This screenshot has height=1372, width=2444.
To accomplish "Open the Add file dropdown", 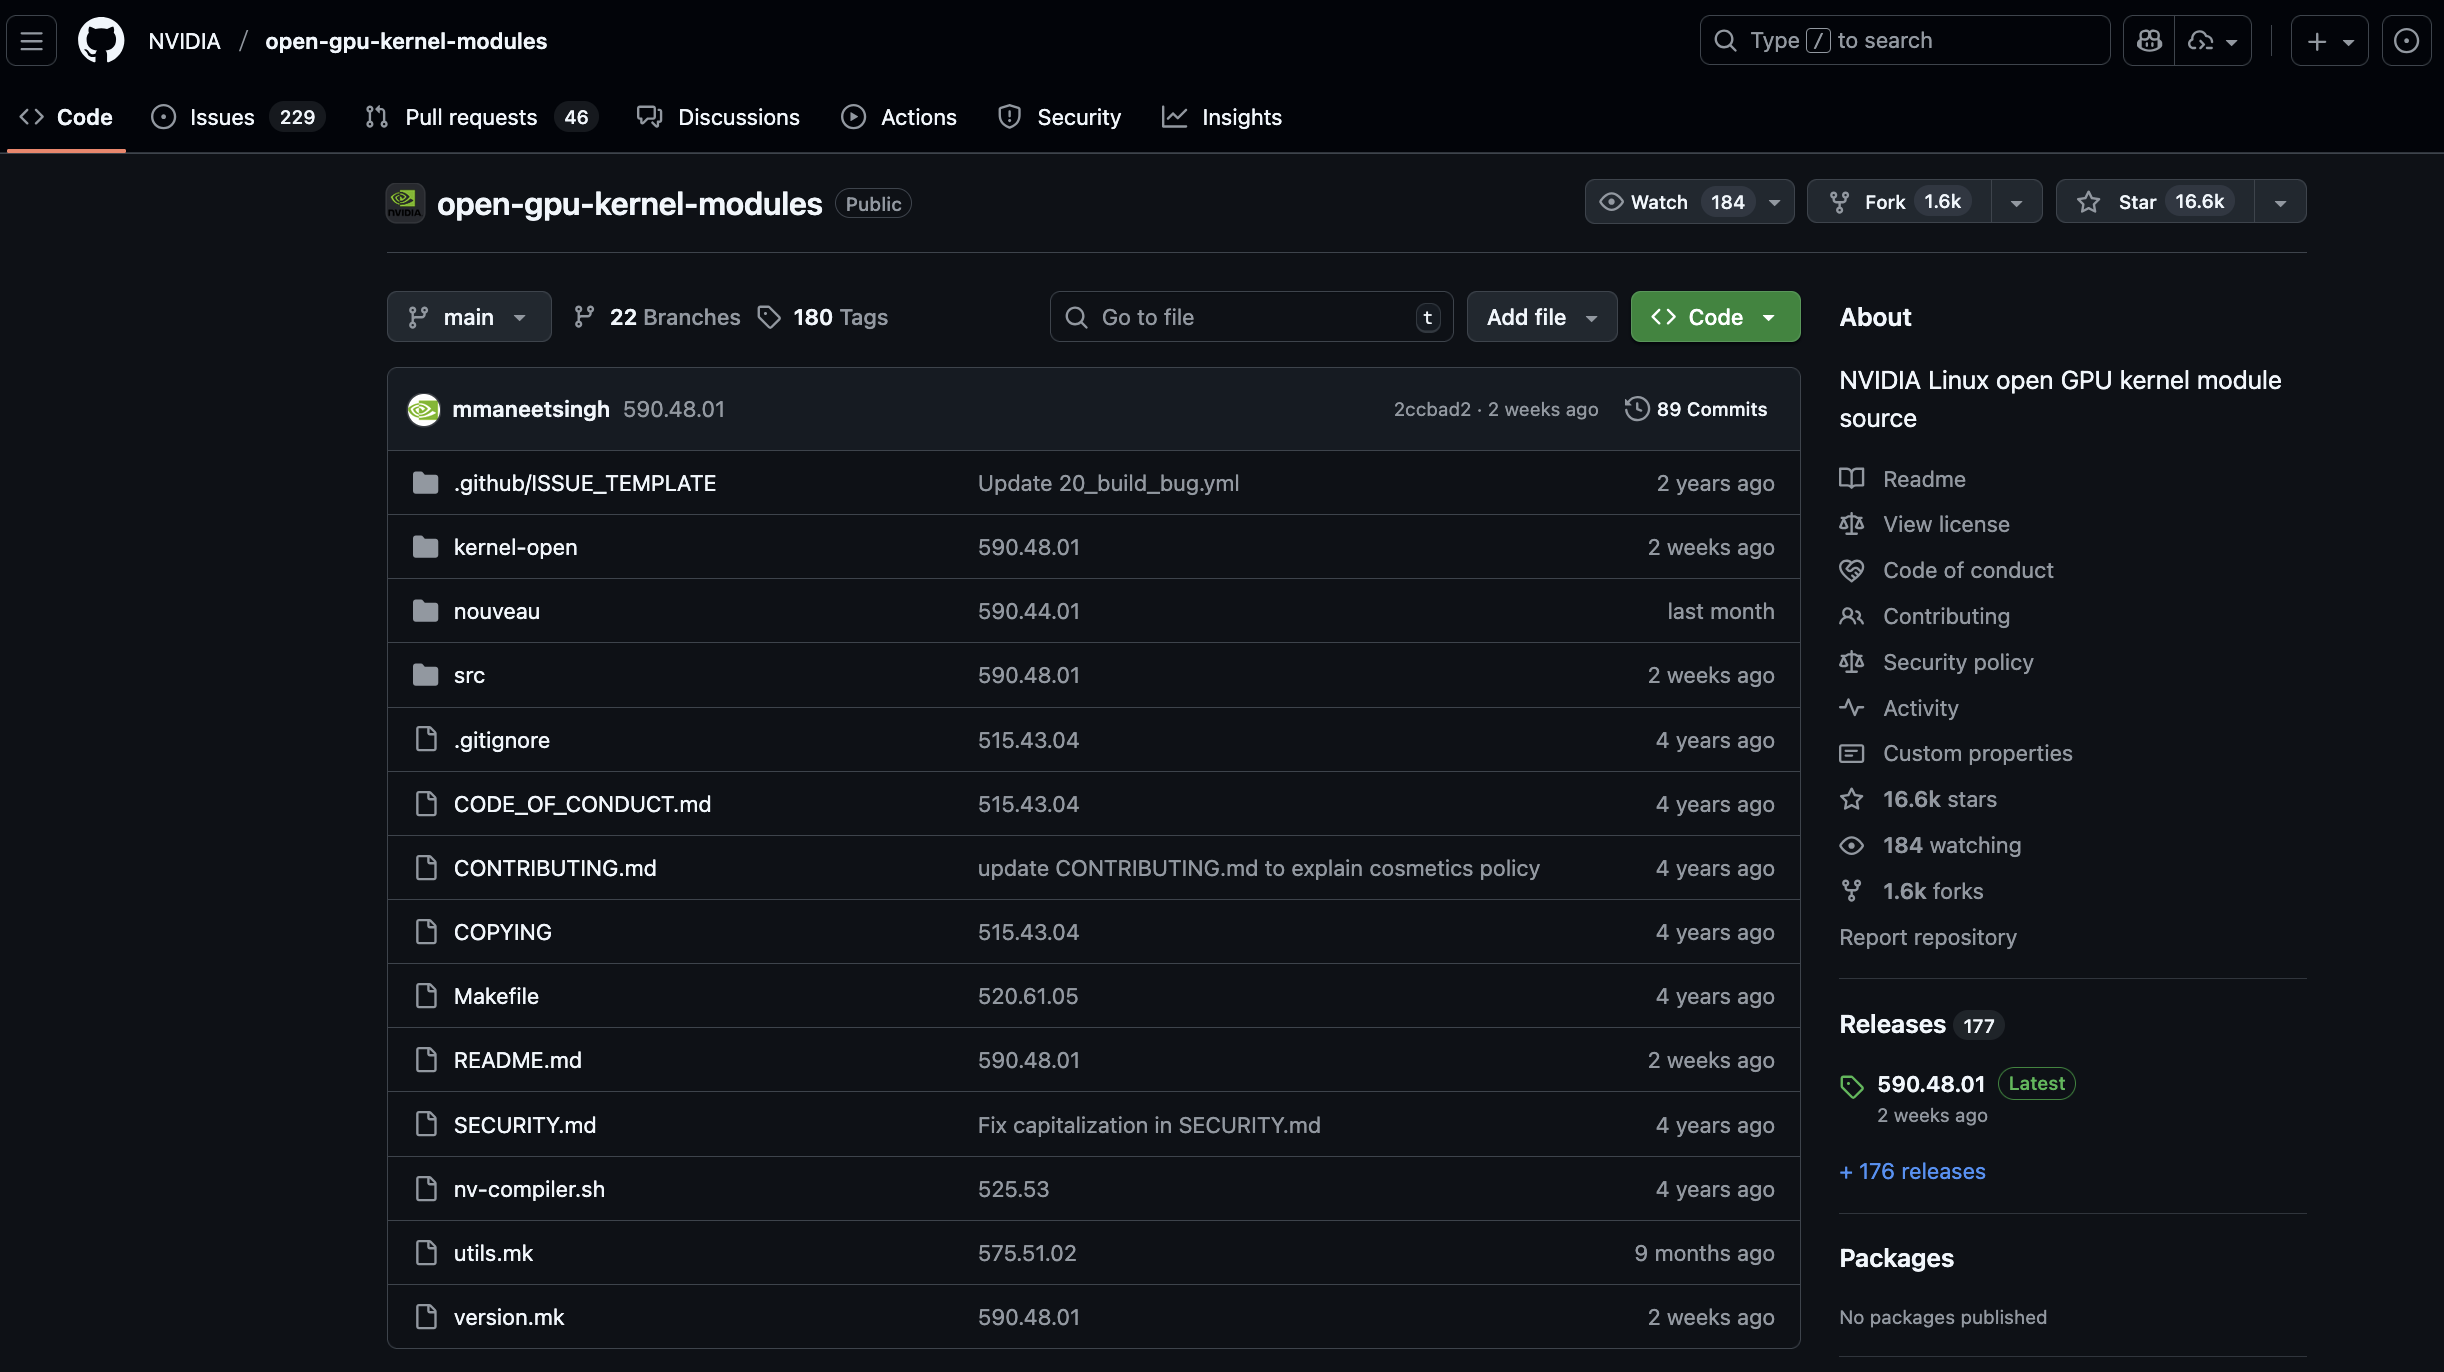I will point(1541,317).
